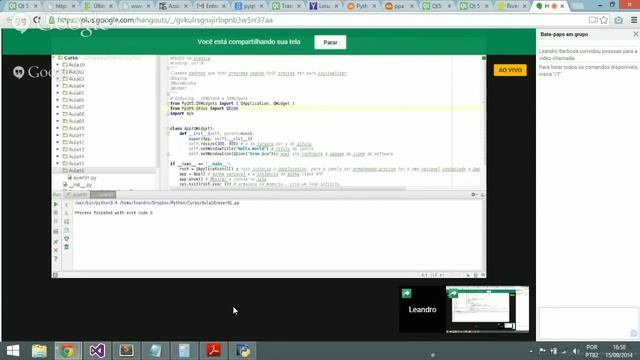Click the scrollbar in the project tree

(158, 110)
